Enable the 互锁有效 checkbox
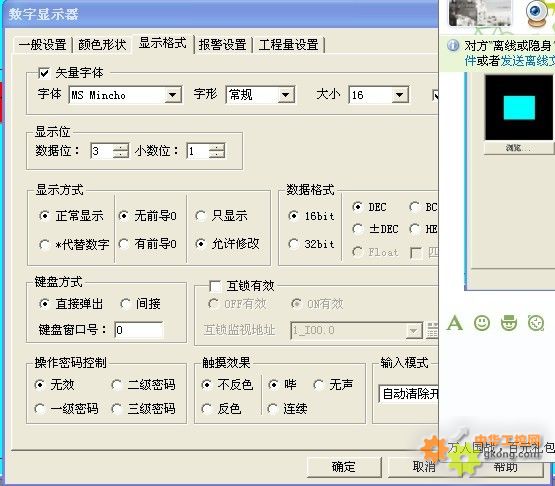Image resolution: width=555 pixels, height=486 pixels. pos(215,286)
